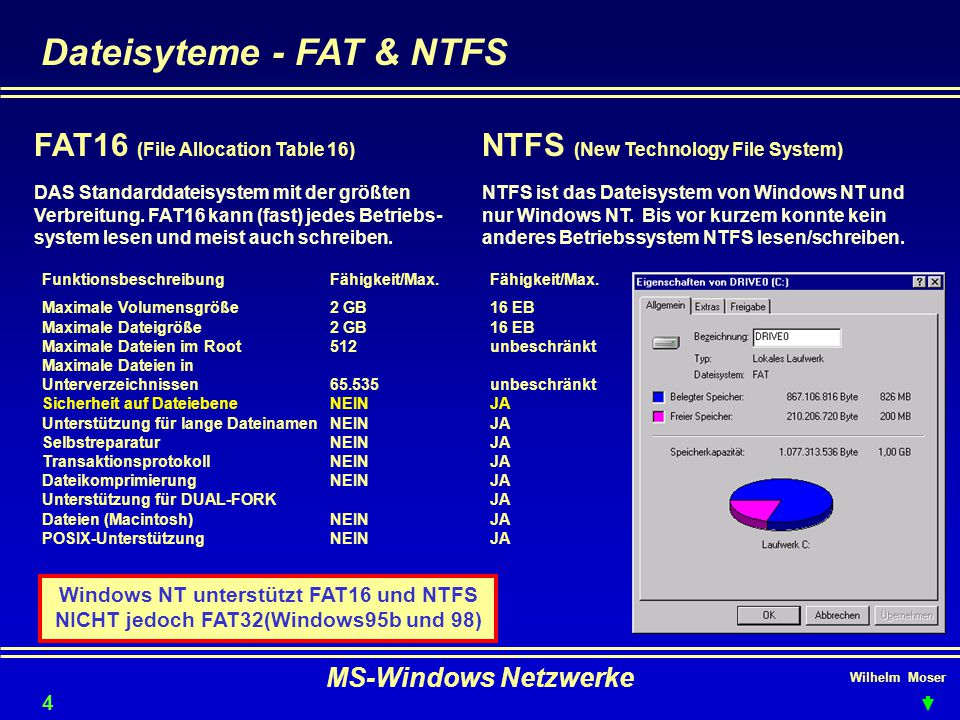Click the 16 EB value for Maximale Dateigröße
960x720 pixels.
click(x=512, y=327)
